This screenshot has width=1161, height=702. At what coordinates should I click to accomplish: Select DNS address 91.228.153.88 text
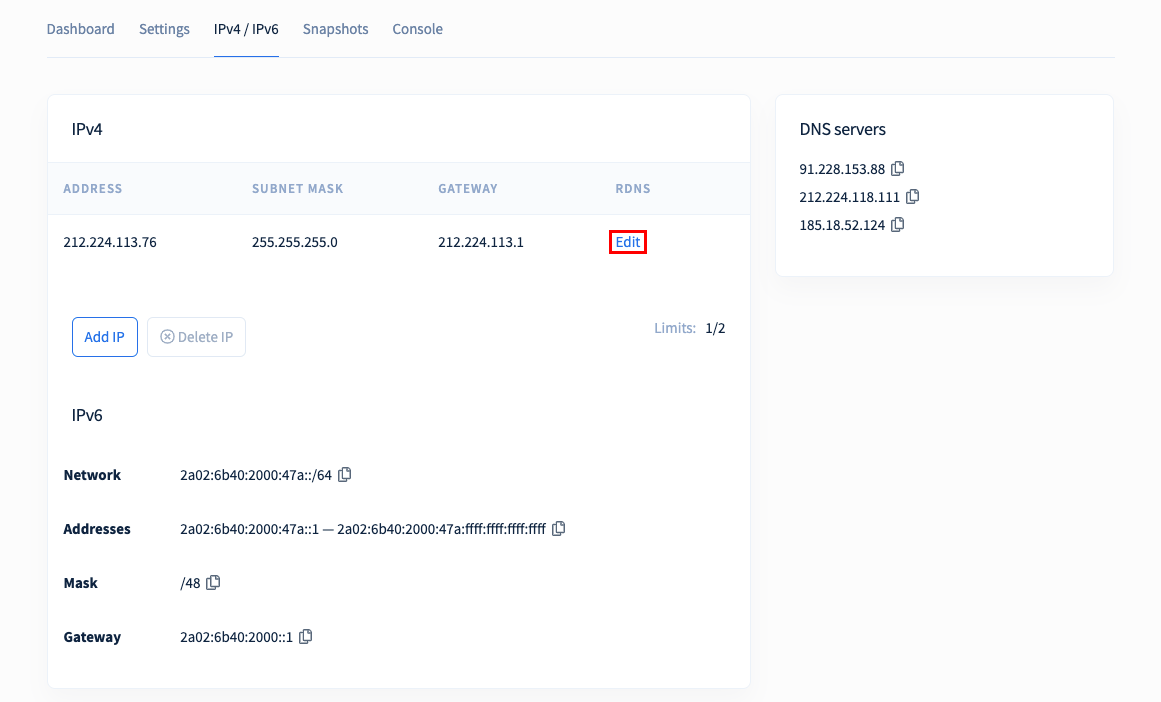coord(843,169)
